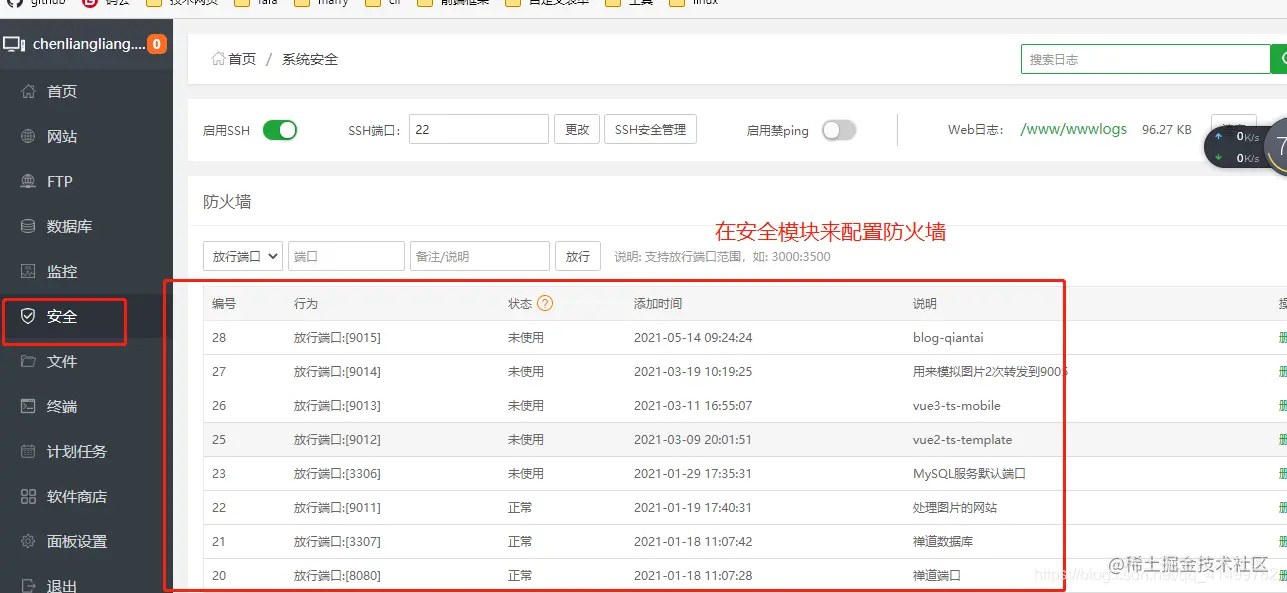Click timestamp 2021-01-29 17:35:31
Viewport: 1287px width, 593px height.
point(693,473)
